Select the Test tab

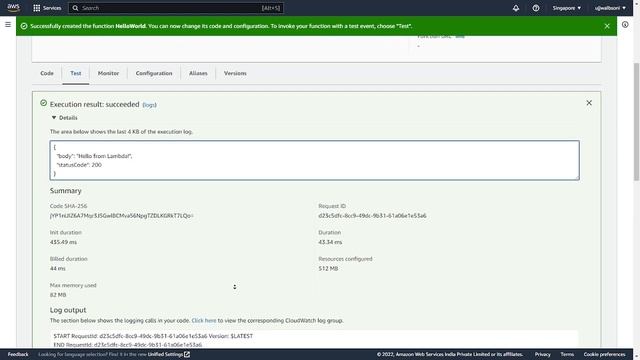76,73
